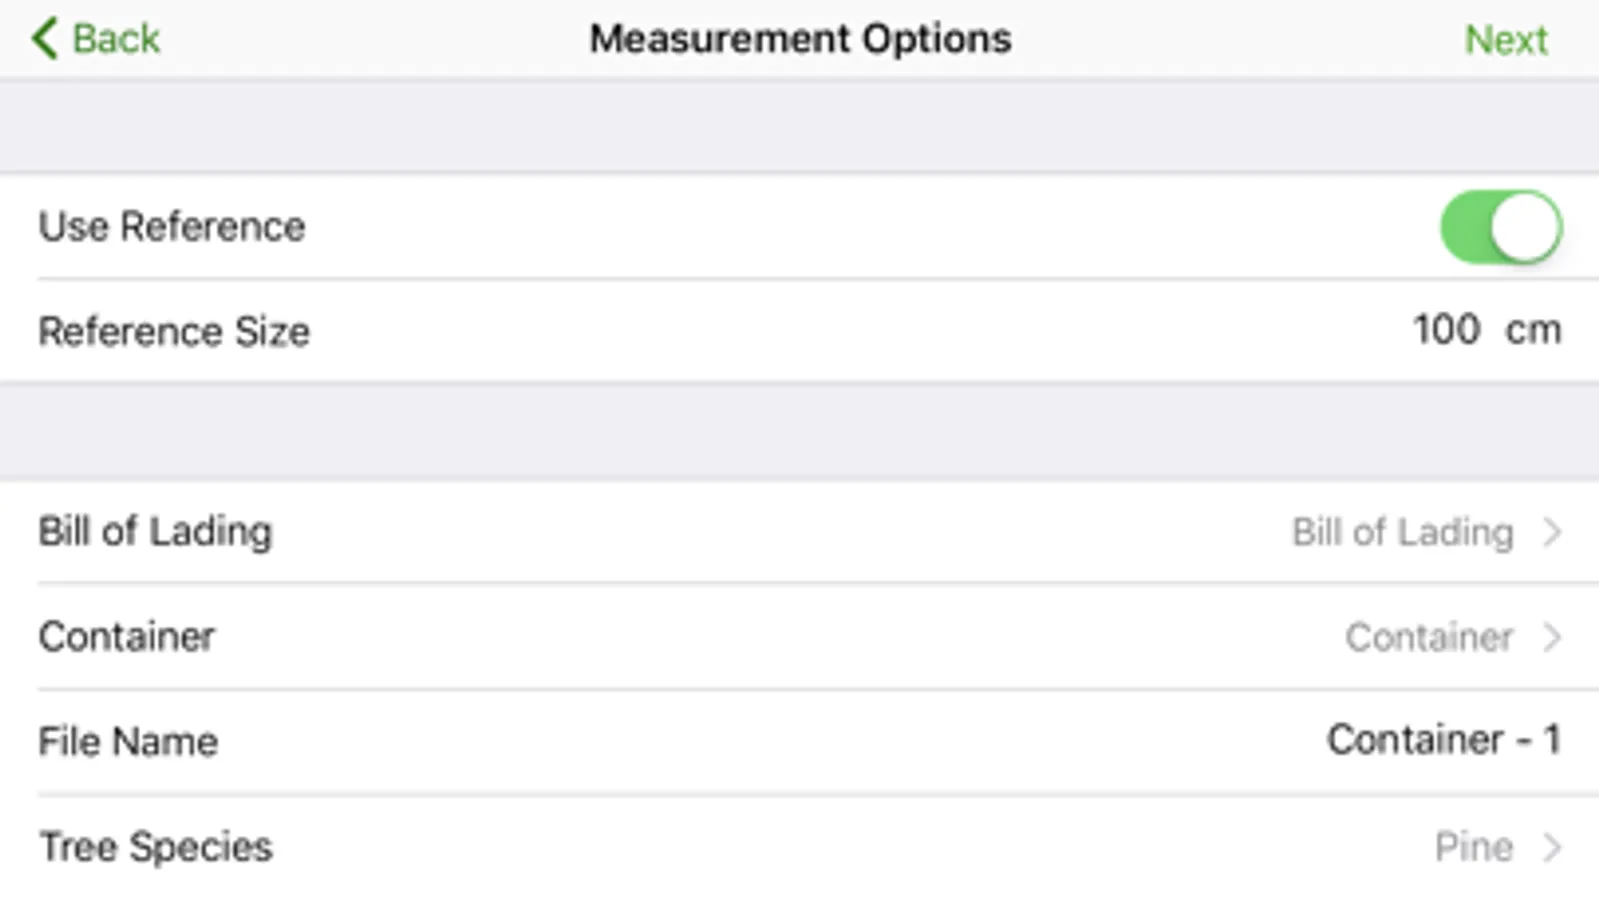Edit the Reference Size value 100

pyautogui.click(x=1445, y=330)
